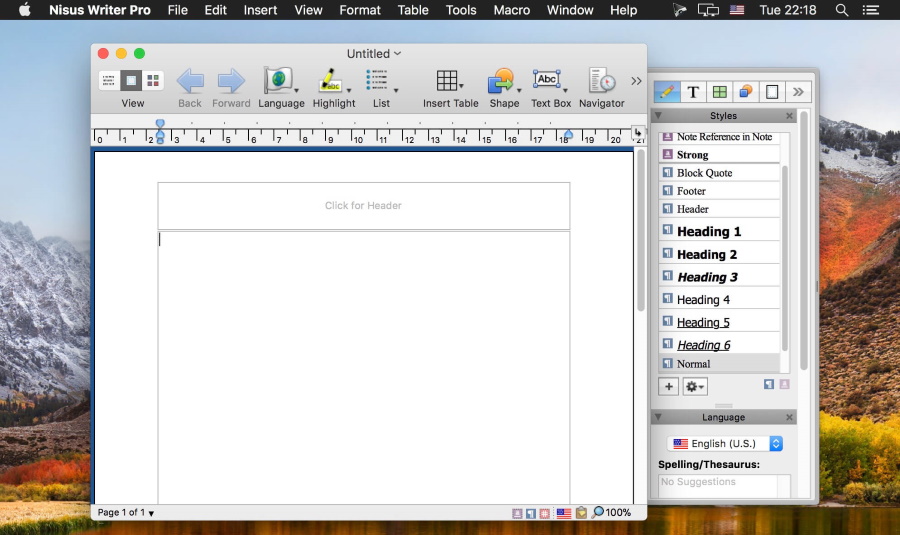Open the Page 1 of 1 popup
900x535 pixels.
pos(126,512)
